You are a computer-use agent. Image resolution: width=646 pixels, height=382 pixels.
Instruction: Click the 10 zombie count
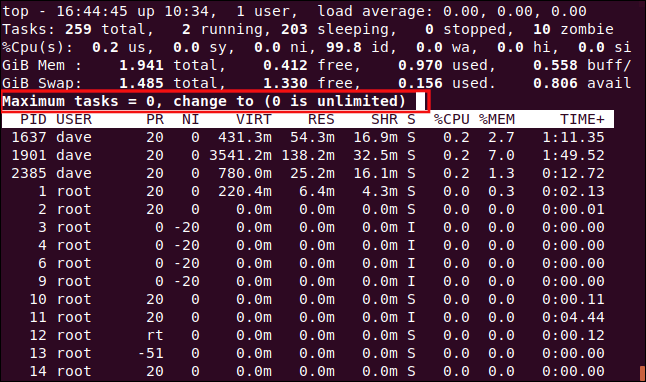tap(542, 29)
